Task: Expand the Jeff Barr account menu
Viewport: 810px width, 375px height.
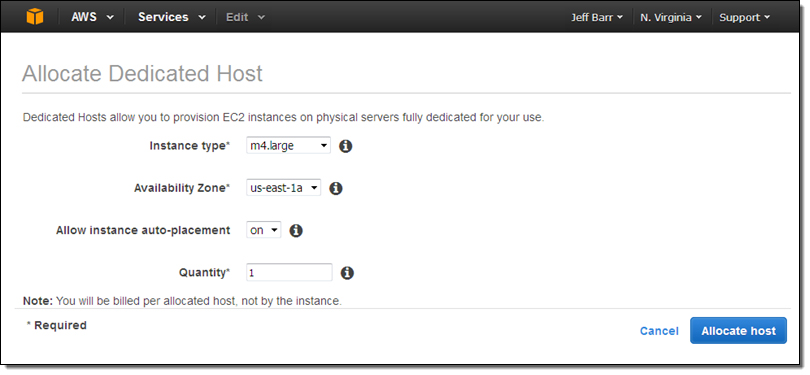Action: tap(597, 18)
